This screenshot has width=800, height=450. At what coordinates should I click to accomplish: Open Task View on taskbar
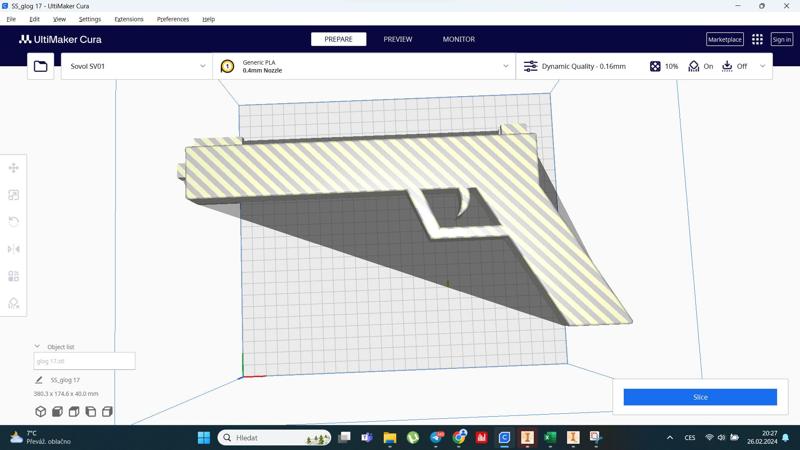(x=344, y=438)
